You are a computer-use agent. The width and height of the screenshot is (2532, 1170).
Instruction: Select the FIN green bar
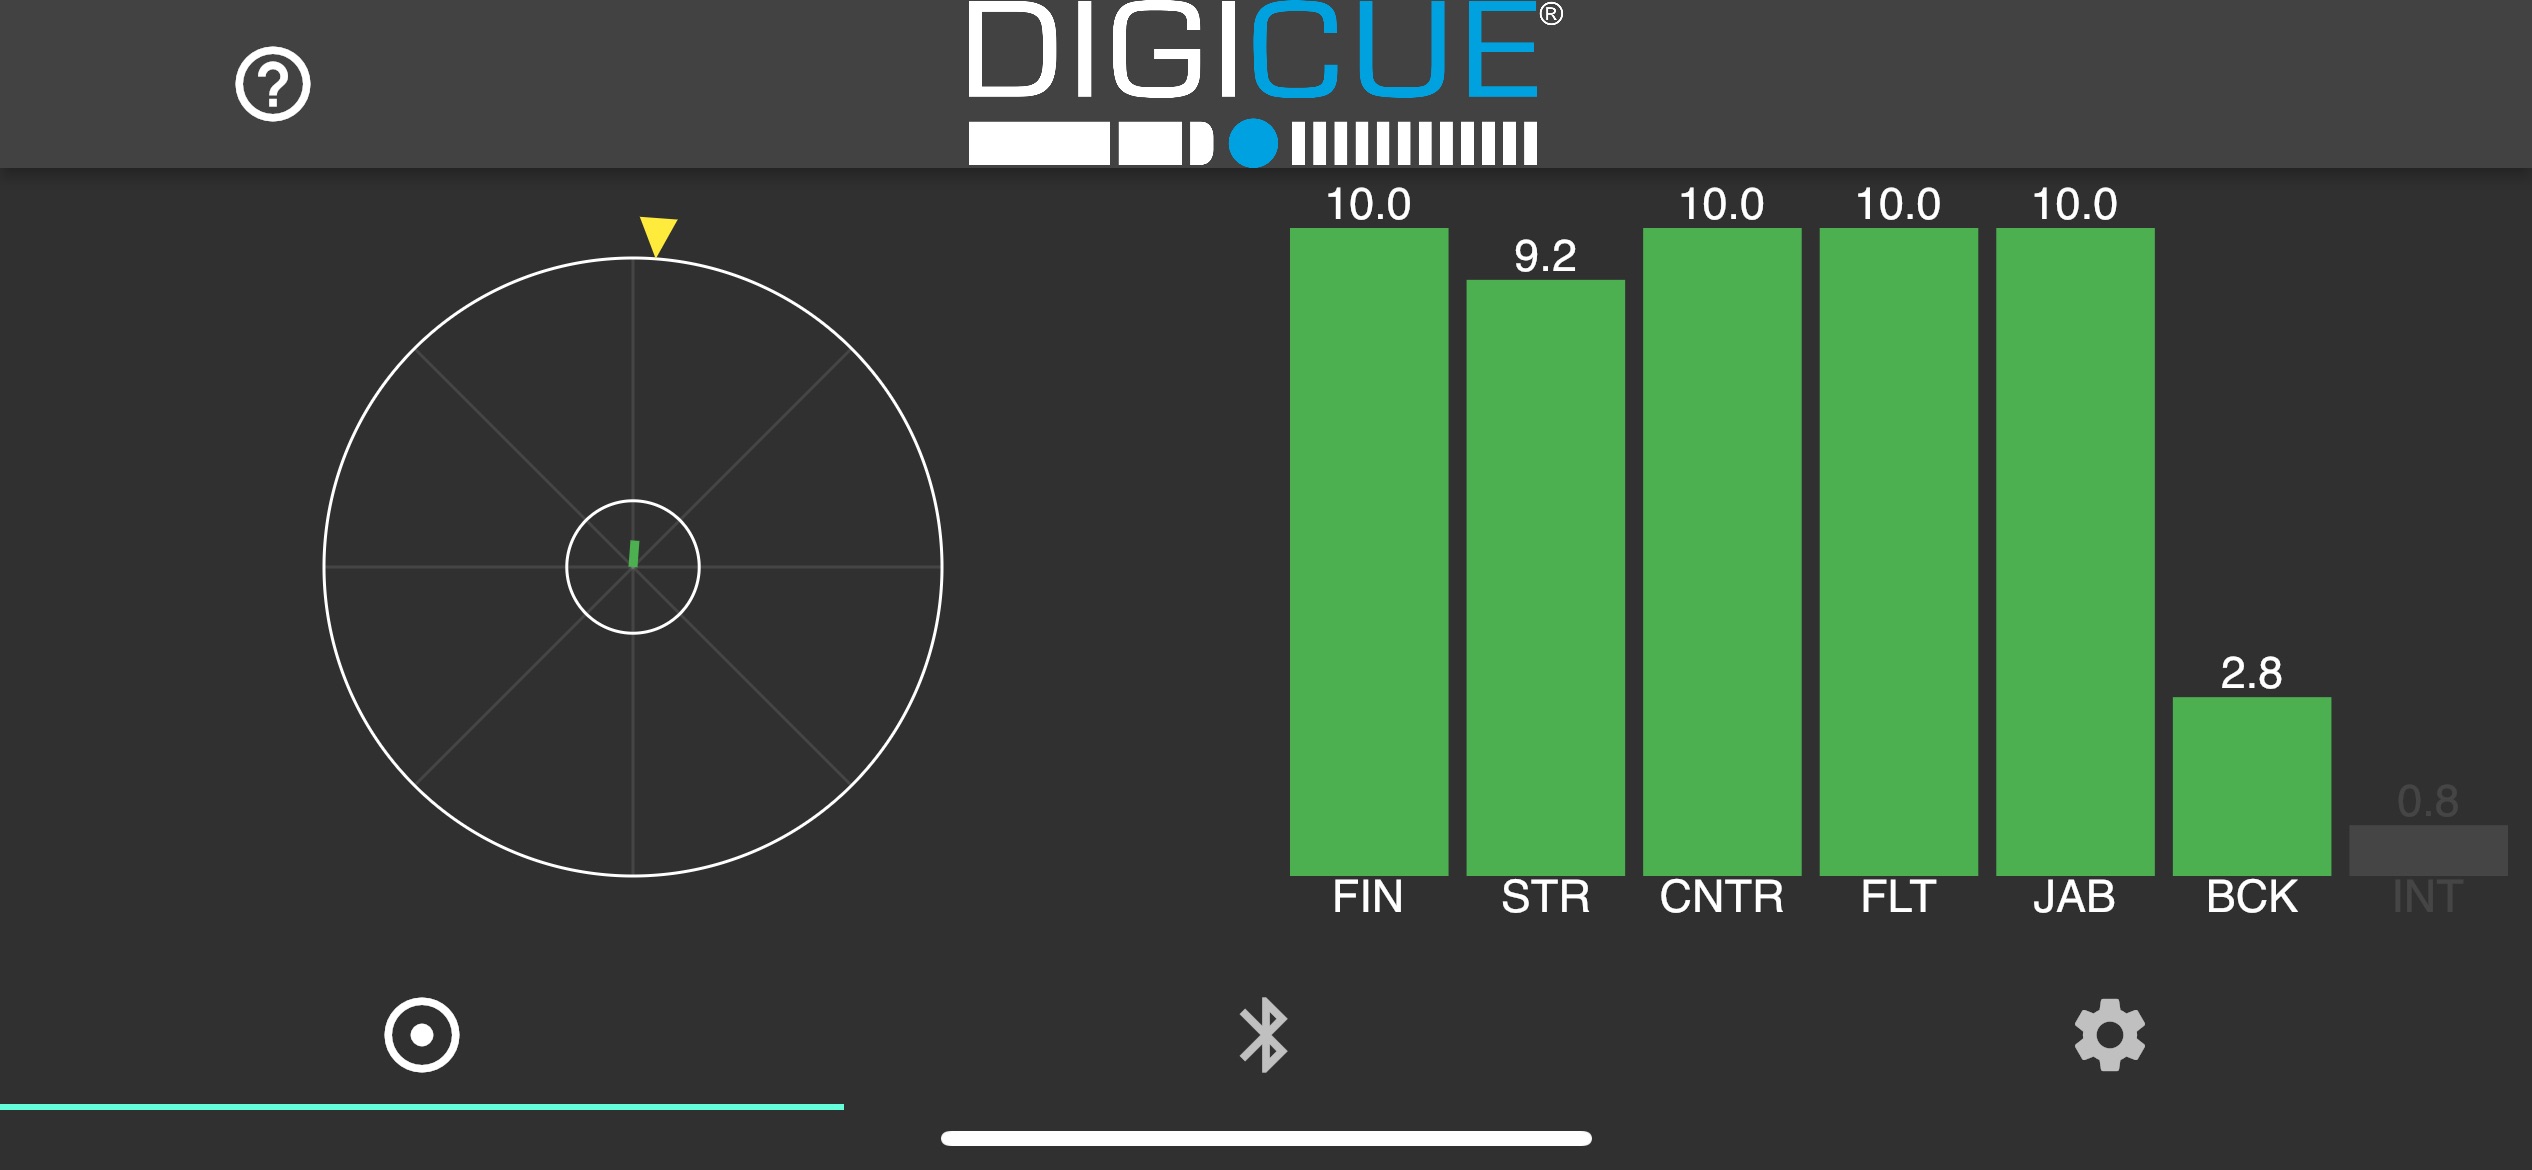1369,552
